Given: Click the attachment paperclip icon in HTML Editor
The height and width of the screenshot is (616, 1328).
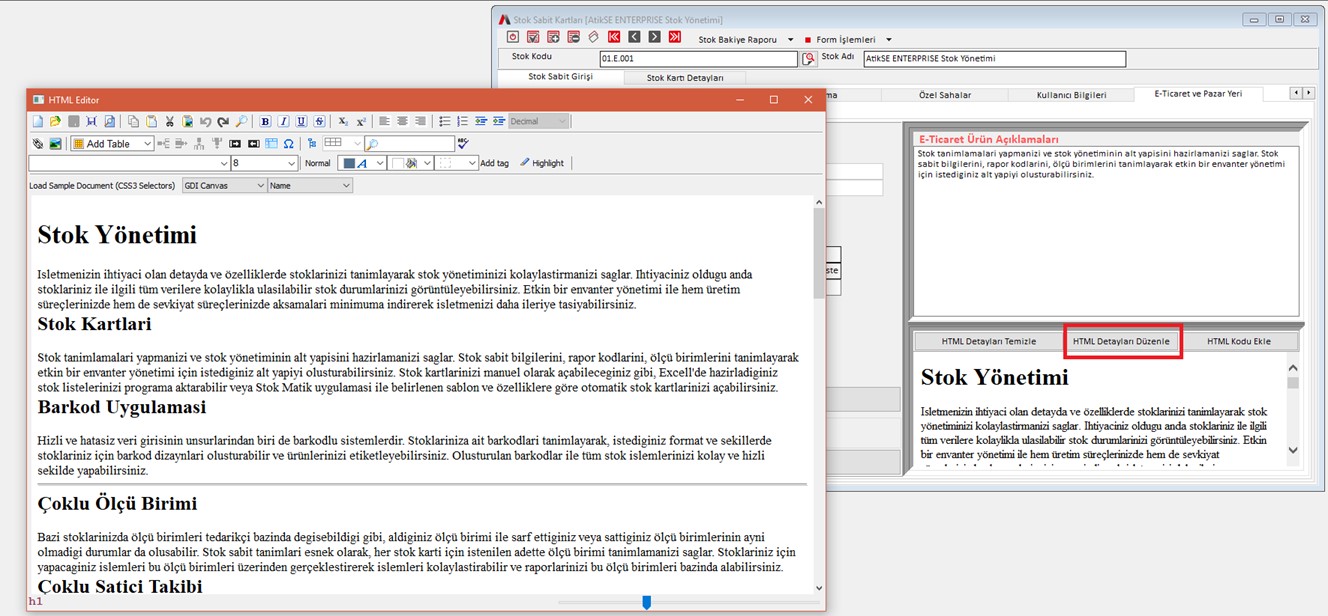Looking at the screenshot, I should (38, 144).
